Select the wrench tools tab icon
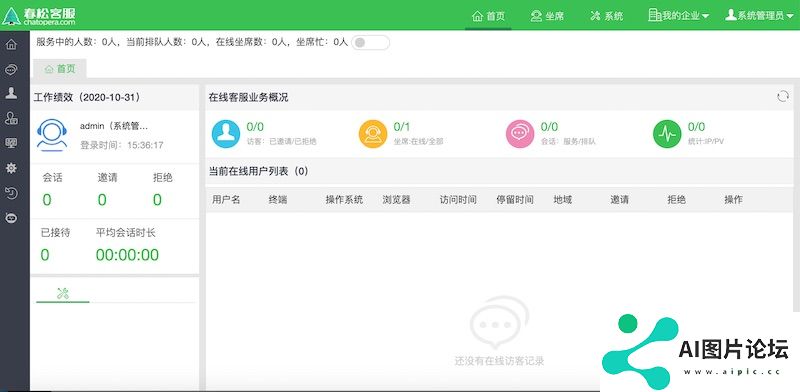The width and height of the screenshot is (800, 392). [63, 293]
